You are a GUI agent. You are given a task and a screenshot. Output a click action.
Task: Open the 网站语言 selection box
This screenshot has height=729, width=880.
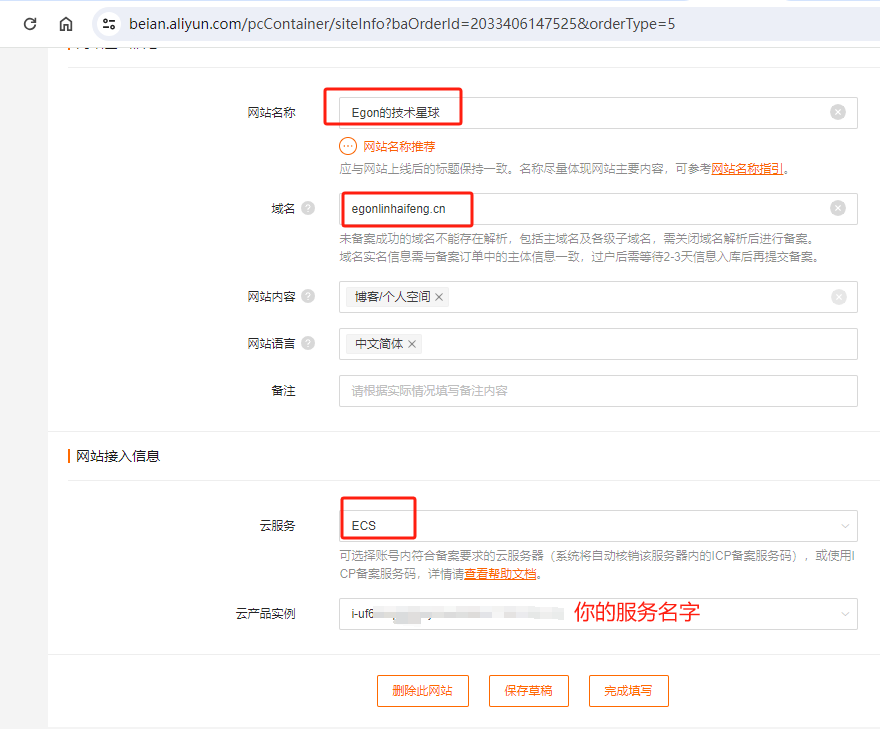click(x=640, y=344)
